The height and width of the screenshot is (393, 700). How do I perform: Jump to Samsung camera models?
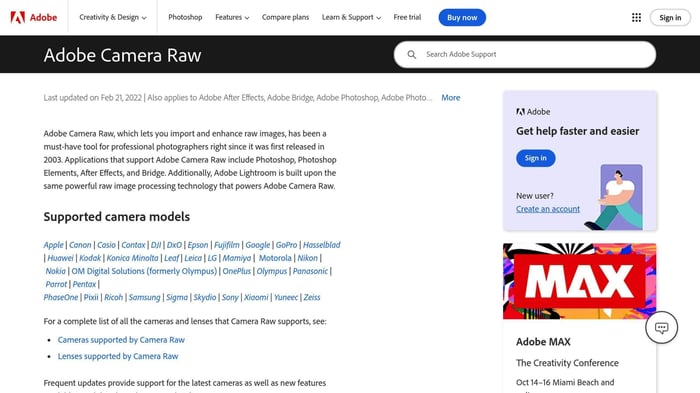click(144, 297)
